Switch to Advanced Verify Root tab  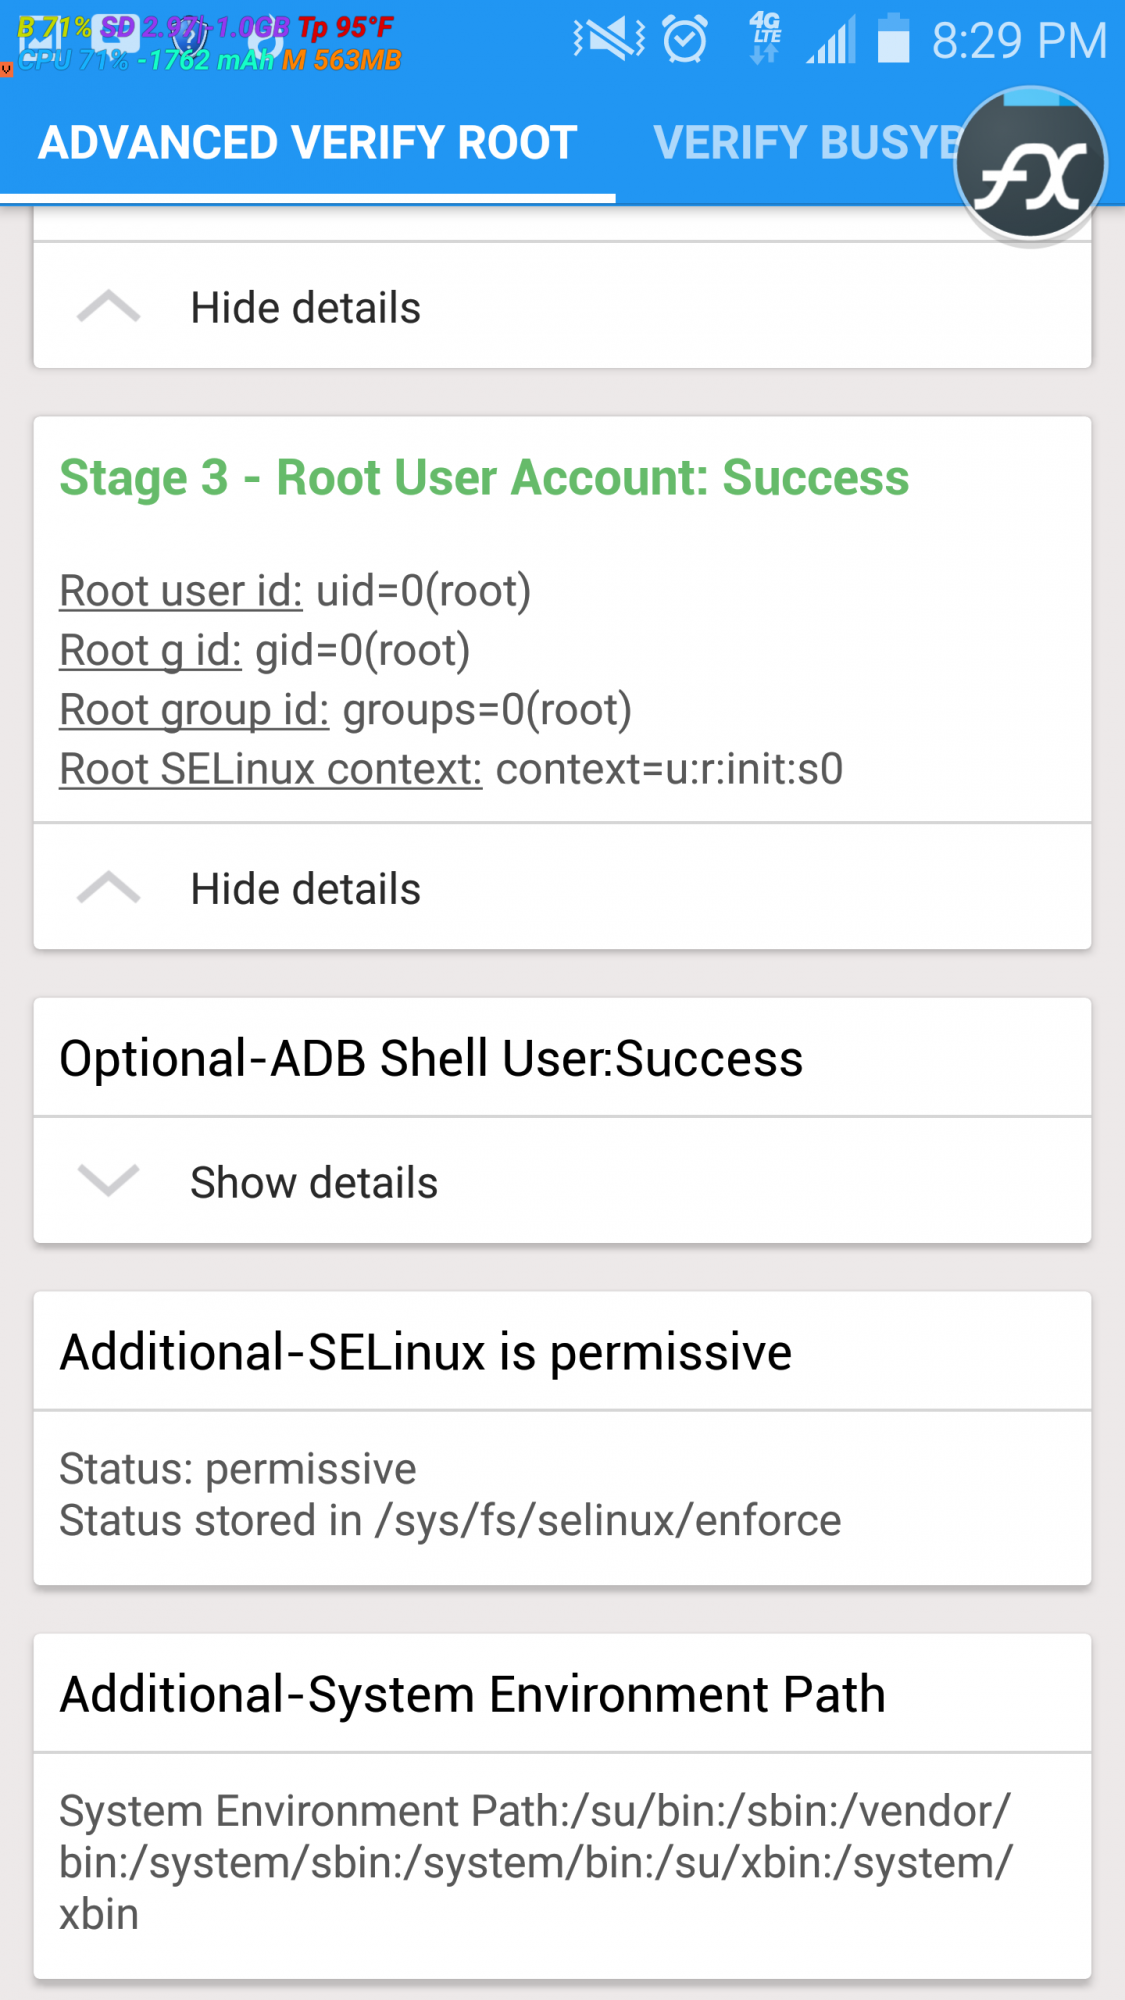pos(308,143)
